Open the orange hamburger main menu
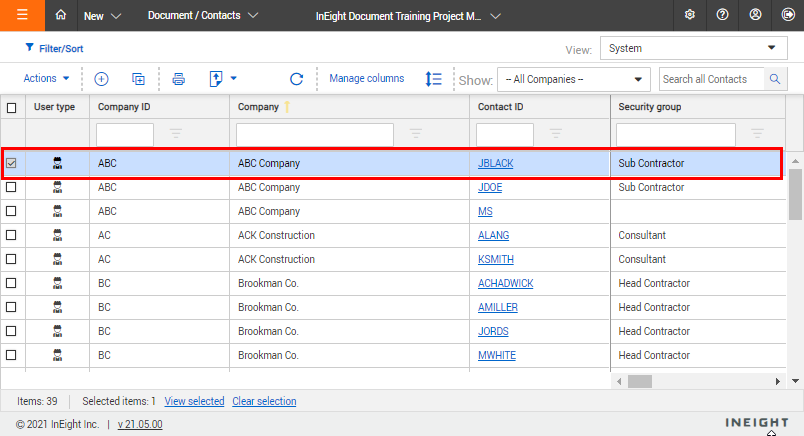The width and height of the screenshot is (804, 436). coord(22,15)
